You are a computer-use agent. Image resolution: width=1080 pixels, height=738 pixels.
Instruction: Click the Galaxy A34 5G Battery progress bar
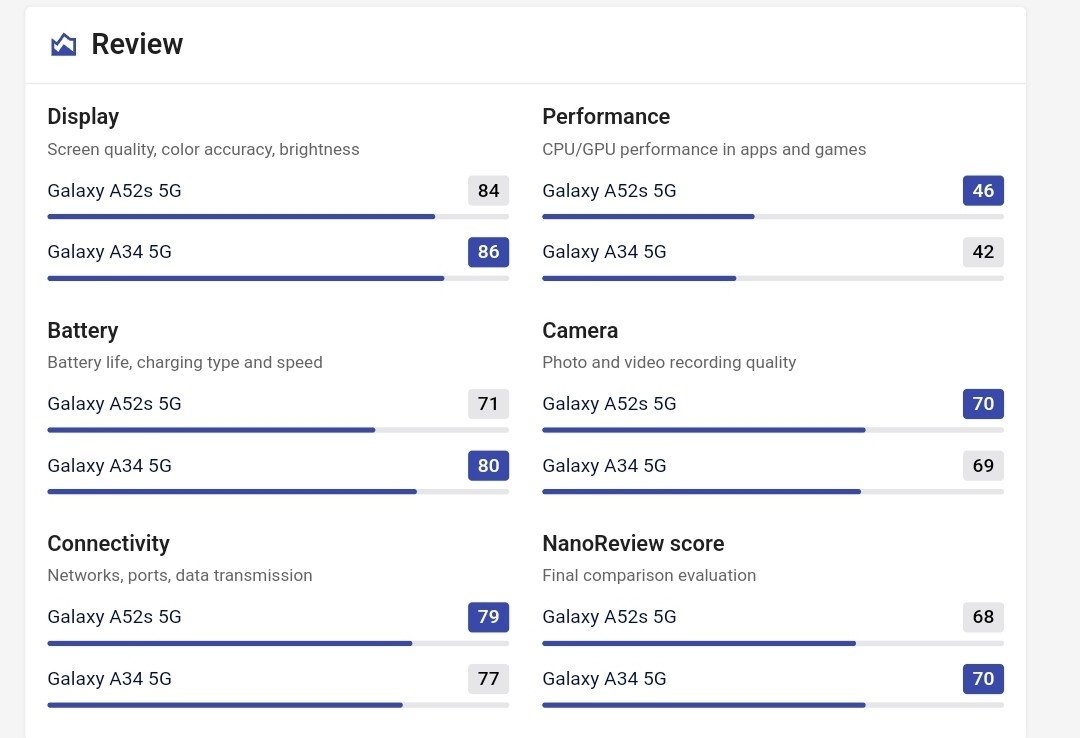(x=278, y=491)
